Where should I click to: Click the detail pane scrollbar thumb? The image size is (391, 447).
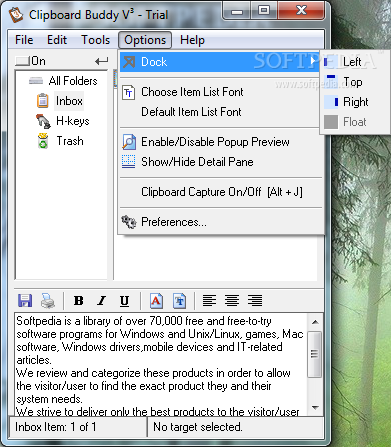[315, 354]
